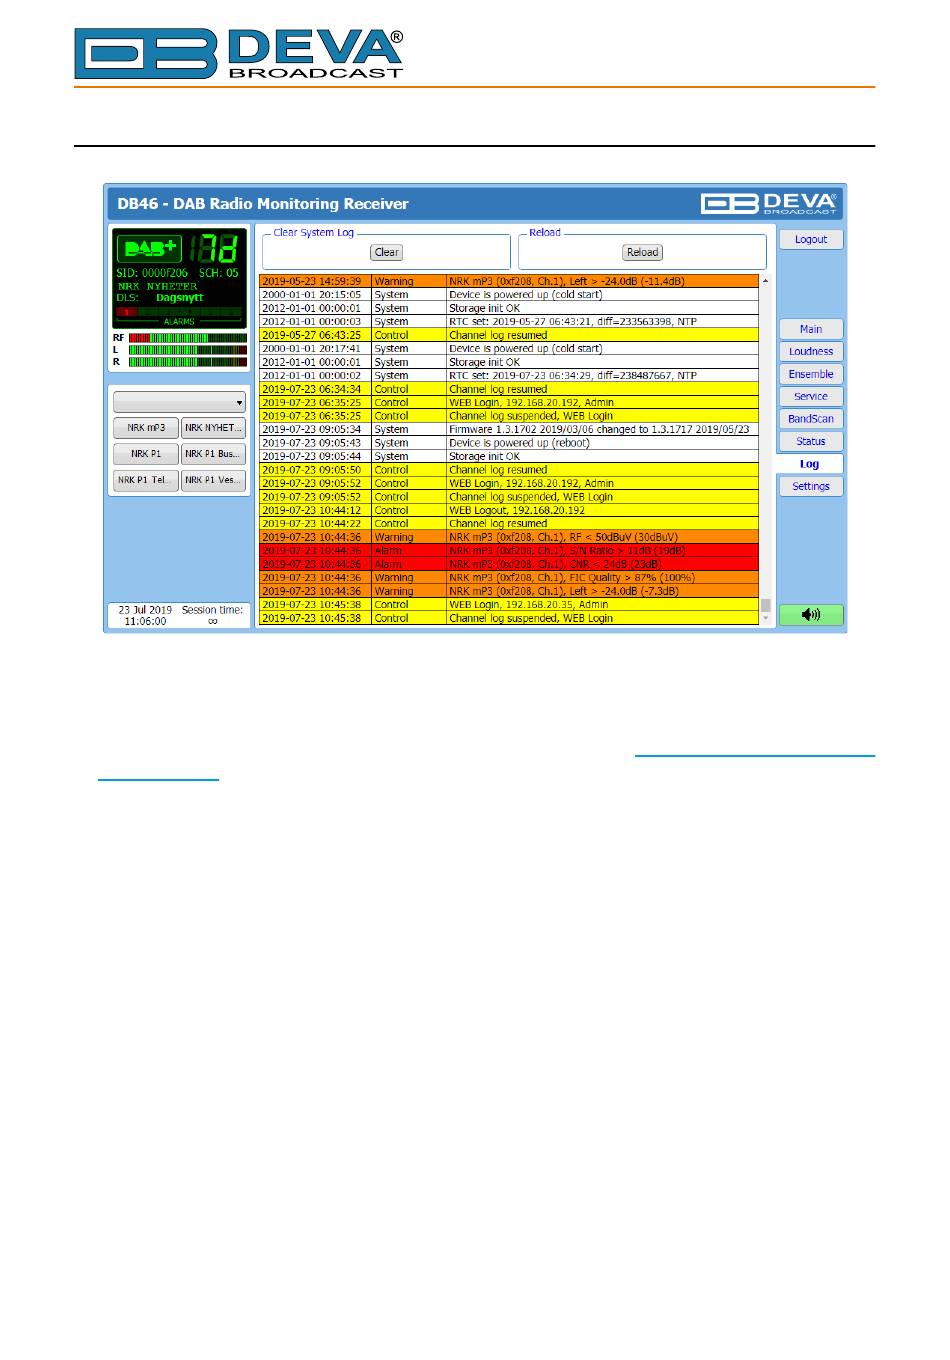950x1360 pixels.
Task: Click the '2000-01-01 20:15:05' timestamp cell
Action: pyautogui.click(x=315, y=295)
